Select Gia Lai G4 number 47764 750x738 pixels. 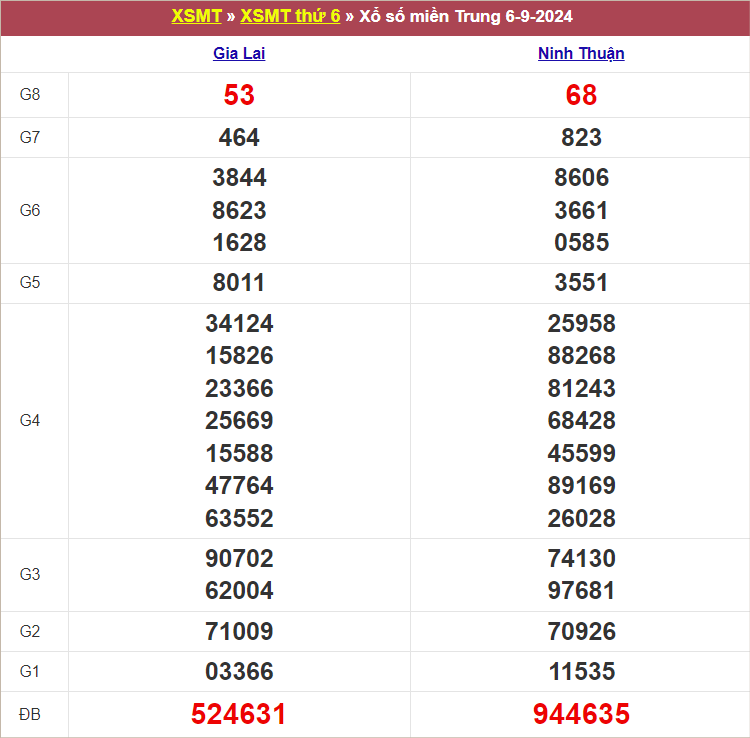click(239, 486)
